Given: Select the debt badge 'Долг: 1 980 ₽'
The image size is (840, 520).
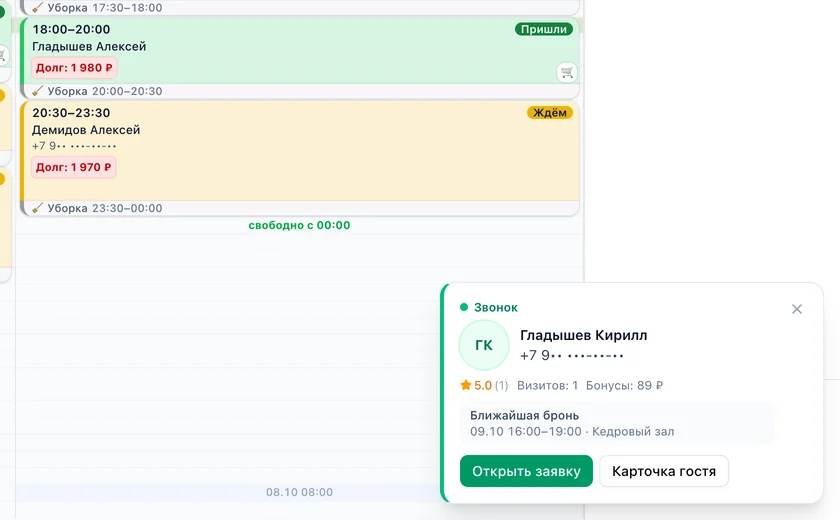Looking at the screenshot, I should pos(74,68).
